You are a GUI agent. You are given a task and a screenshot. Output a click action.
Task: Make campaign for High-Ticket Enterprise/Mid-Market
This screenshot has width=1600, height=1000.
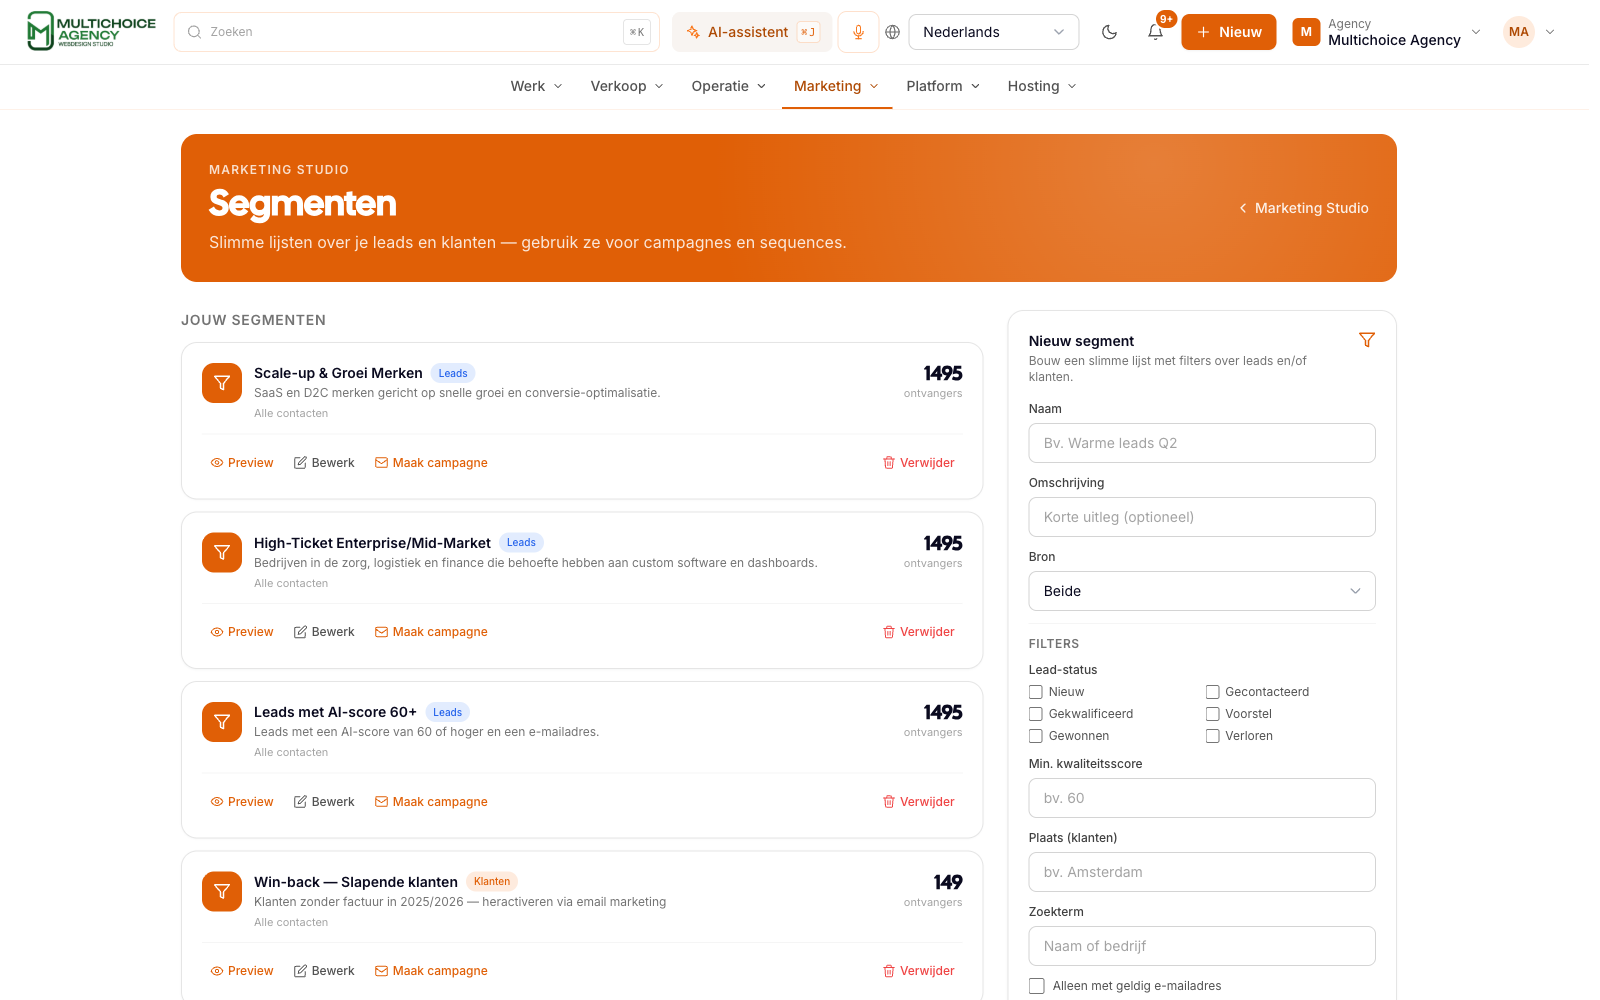coord(431,632)
